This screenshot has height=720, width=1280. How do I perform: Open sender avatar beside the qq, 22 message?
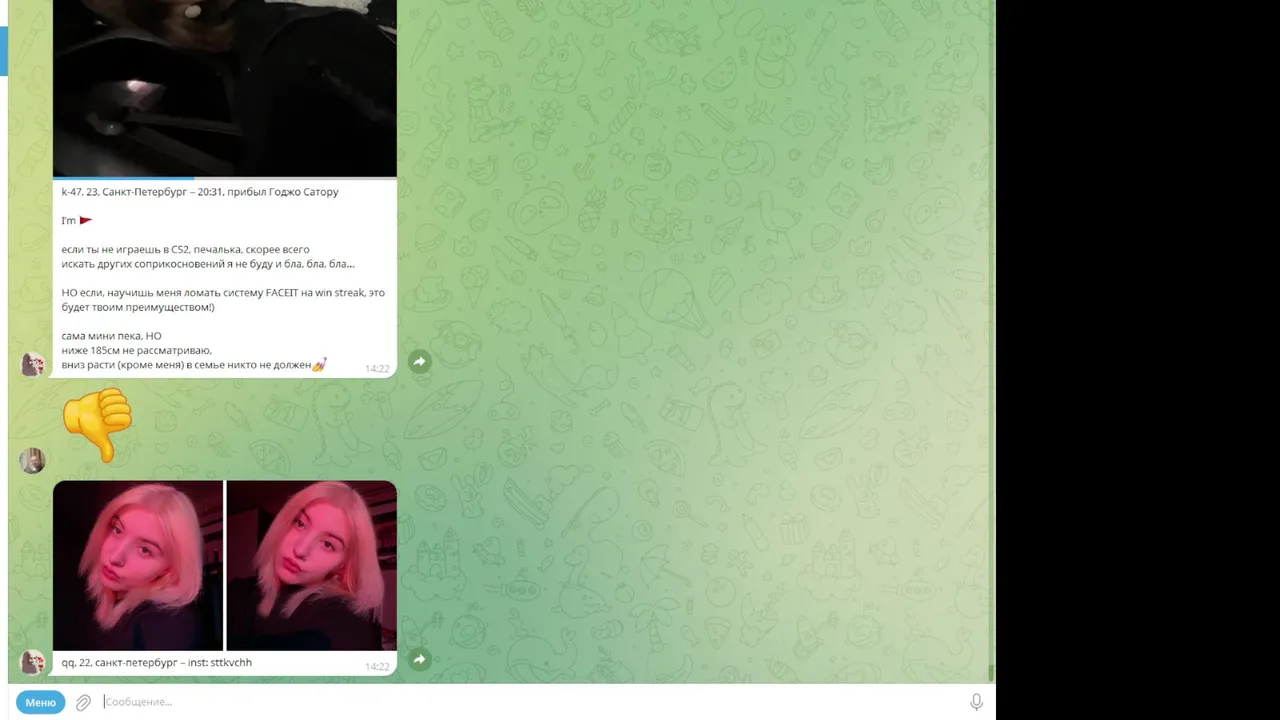point(33,662)
